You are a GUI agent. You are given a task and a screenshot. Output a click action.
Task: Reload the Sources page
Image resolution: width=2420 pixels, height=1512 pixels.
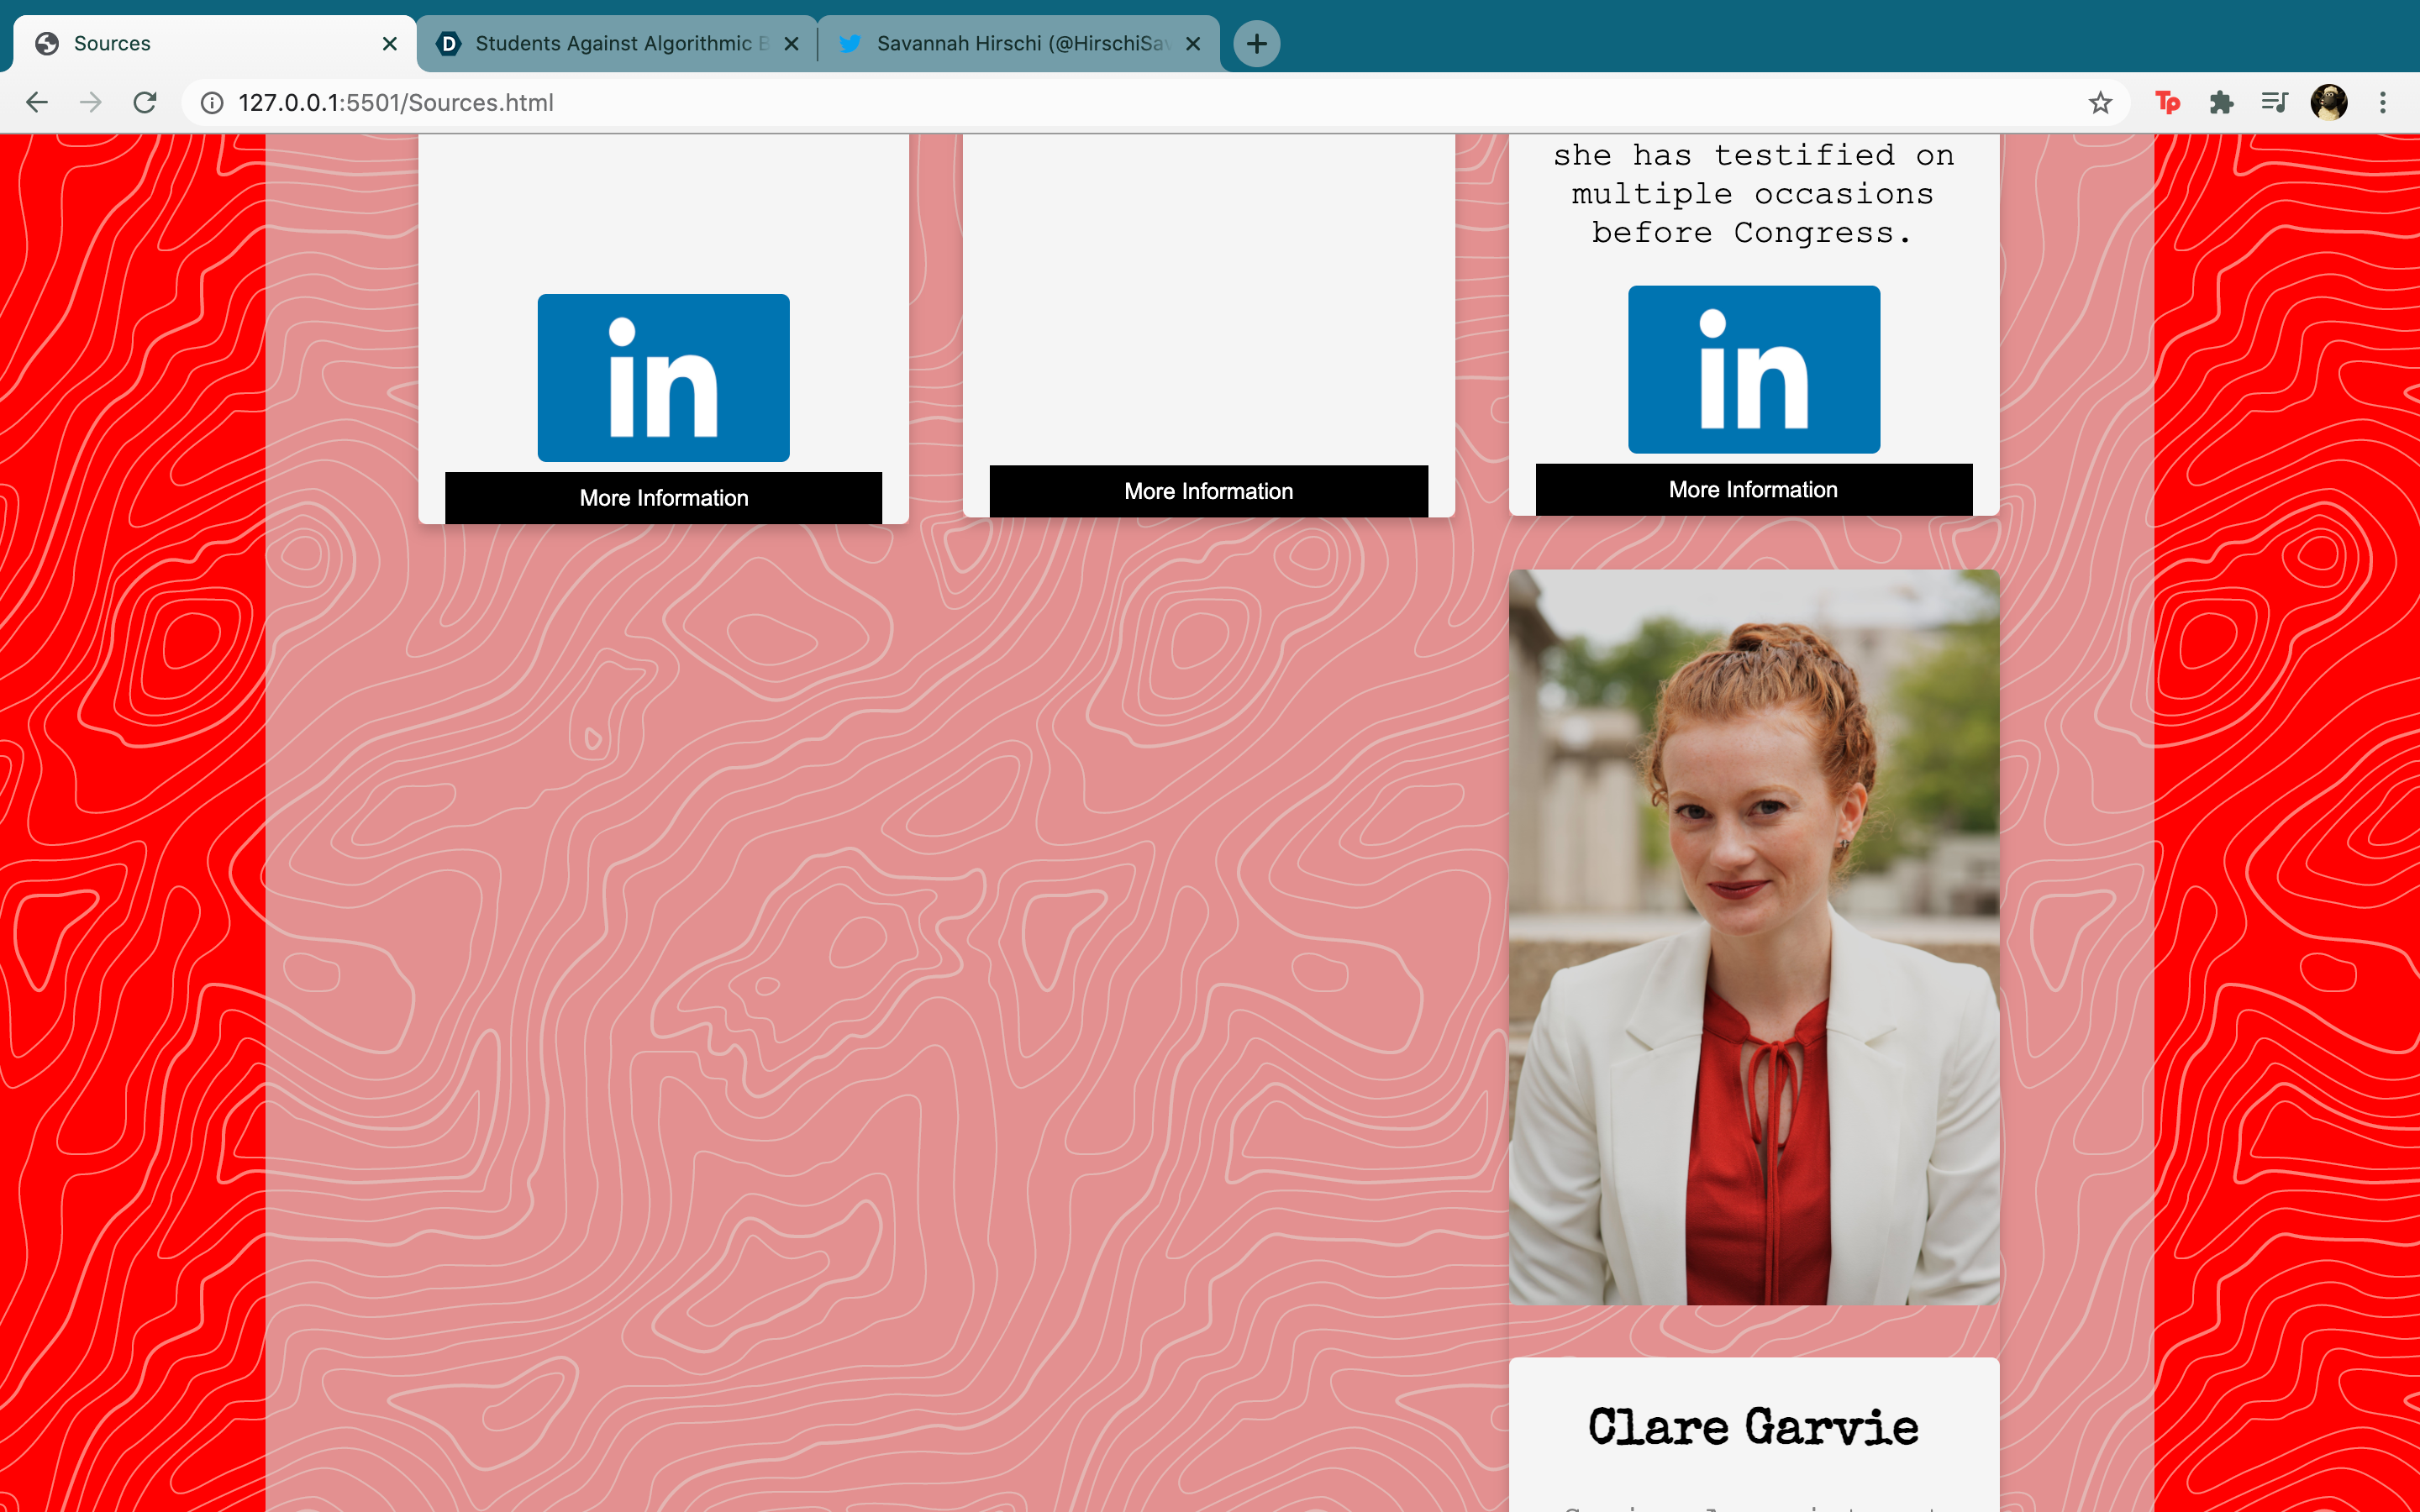pyautogui.click(x=145, y=102)
